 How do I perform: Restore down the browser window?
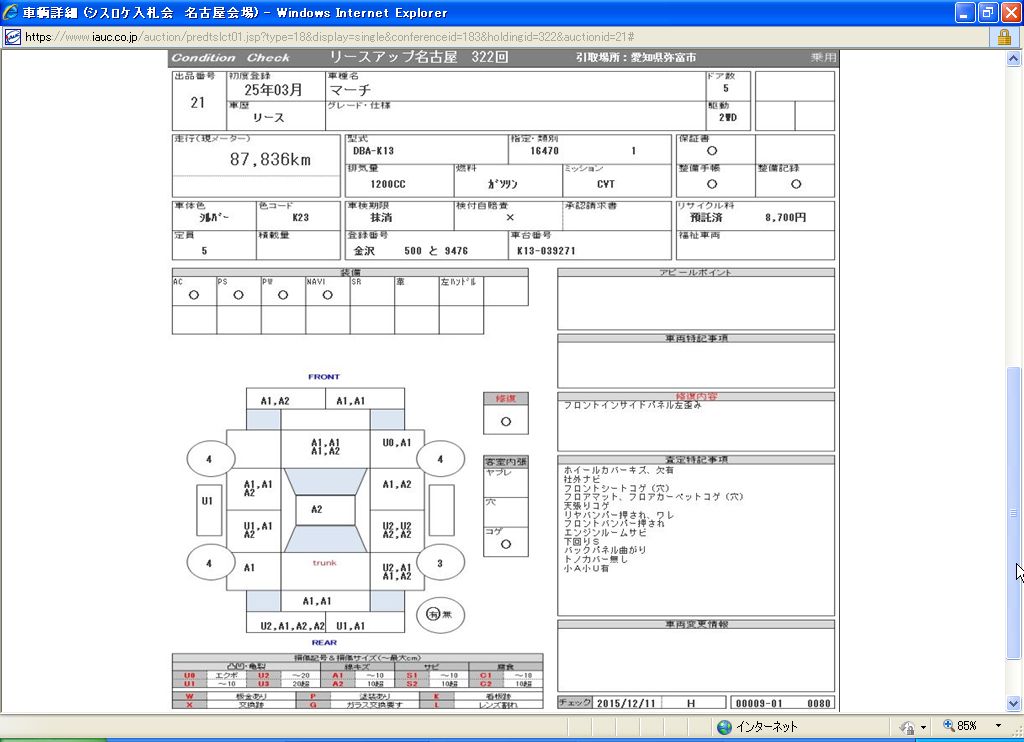point(986,12)
